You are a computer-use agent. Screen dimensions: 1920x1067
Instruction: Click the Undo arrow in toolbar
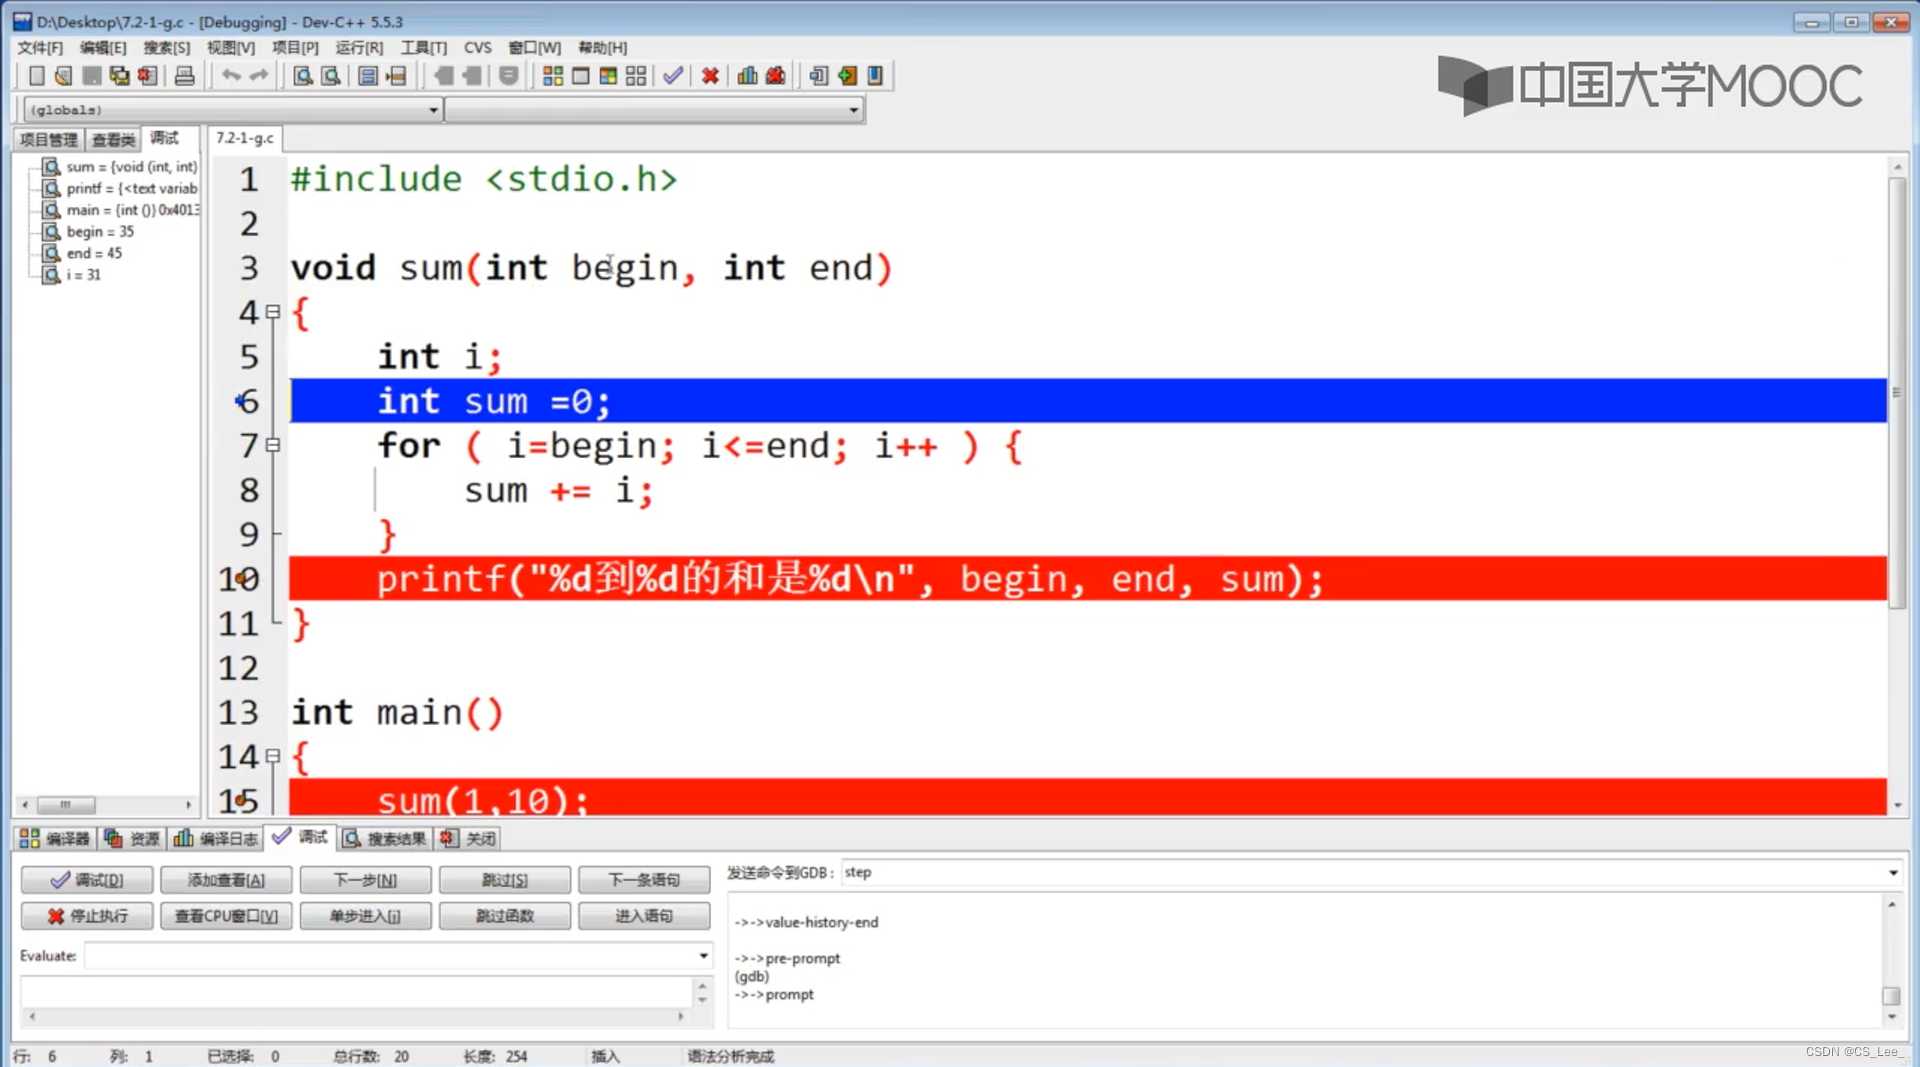point(231,76)
